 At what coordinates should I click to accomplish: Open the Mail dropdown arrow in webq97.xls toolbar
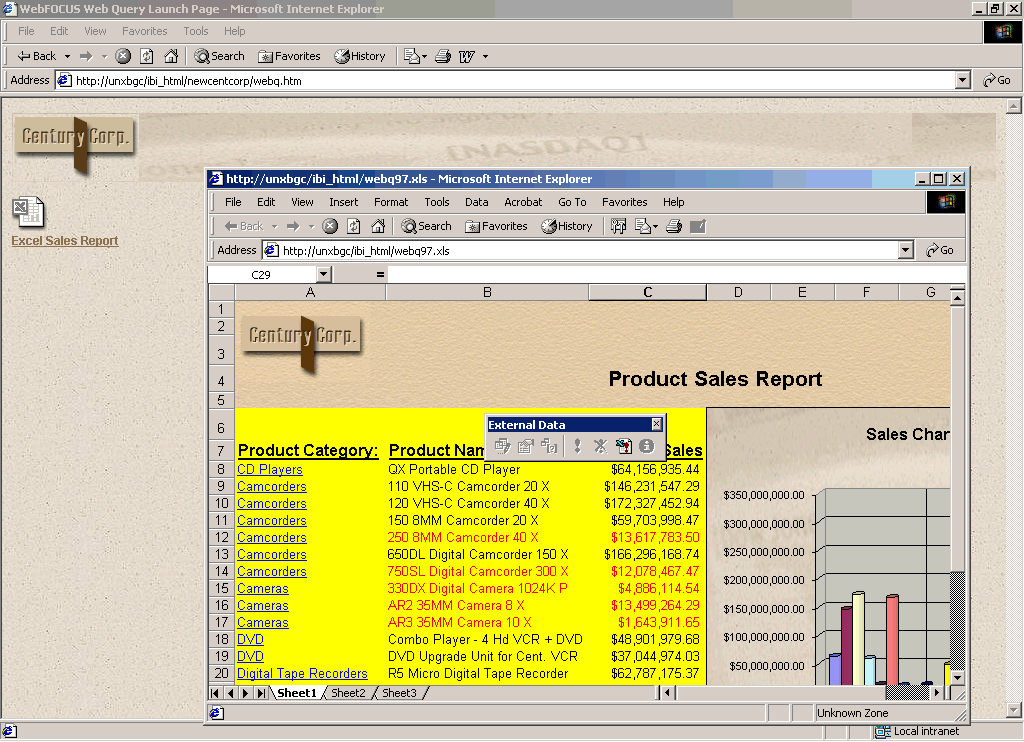[x=655, y=227]
